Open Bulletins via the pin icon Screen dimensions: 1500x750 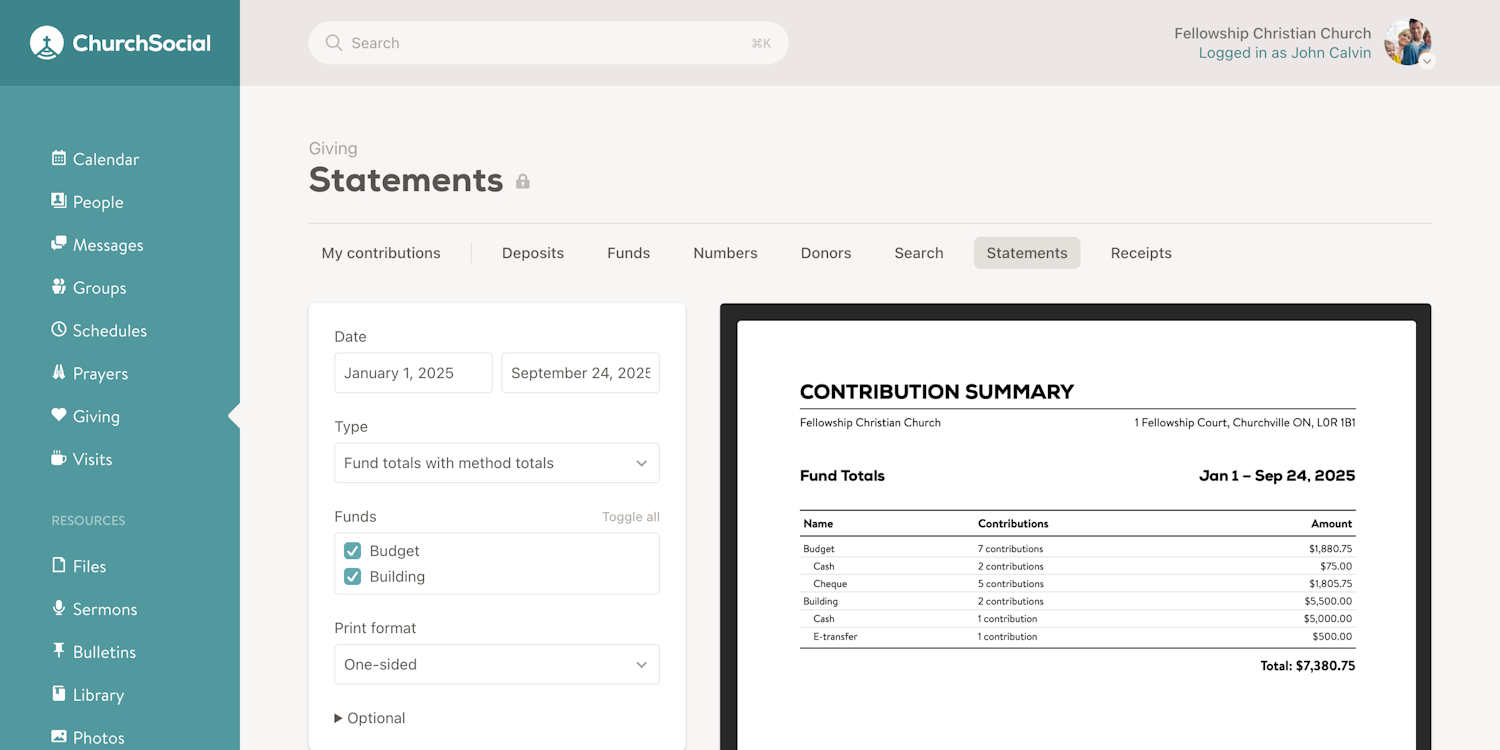59,651
